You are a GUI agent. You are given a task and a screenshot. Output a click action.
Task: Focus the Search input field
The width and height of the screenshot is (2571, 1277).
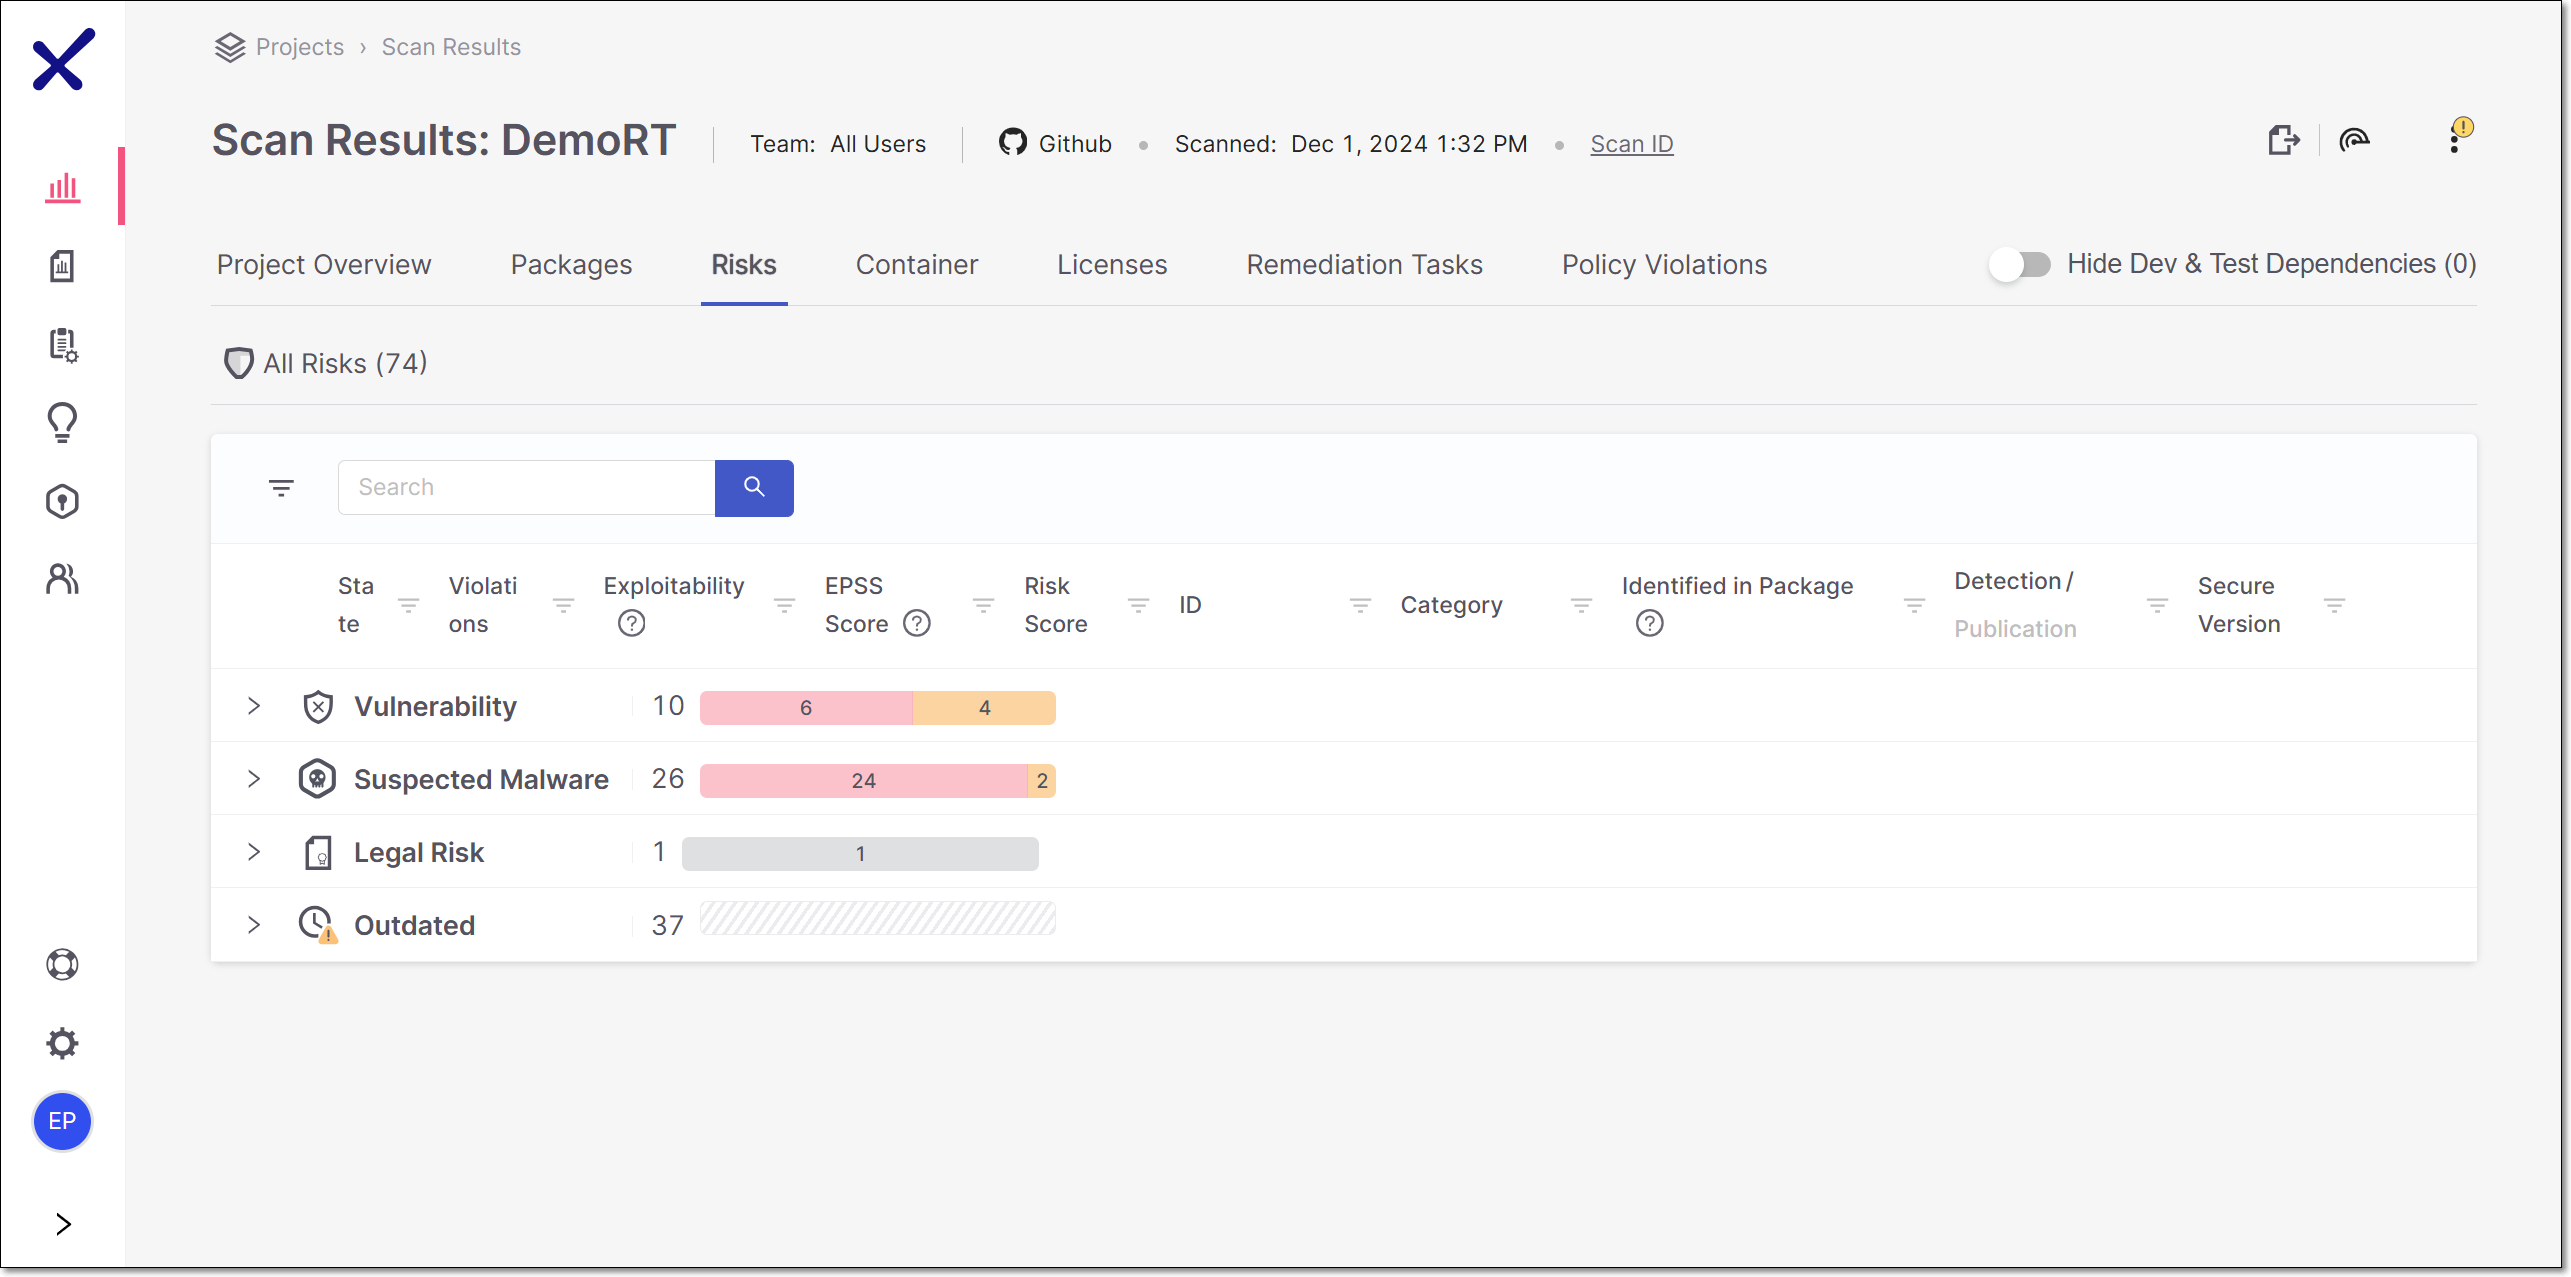tap(527, 488)
